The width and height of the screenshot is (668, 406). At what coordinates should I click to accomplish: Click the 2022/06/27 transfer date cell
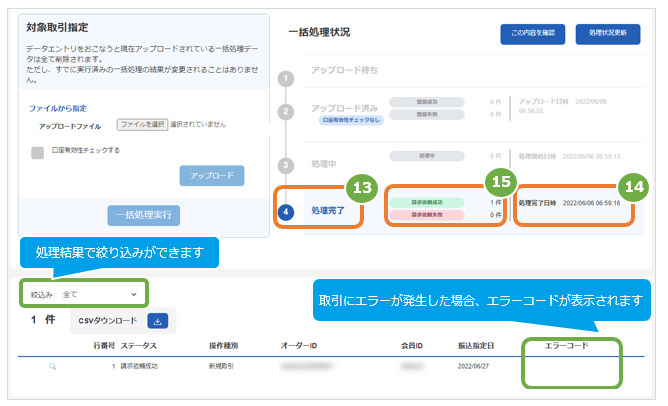pyautogui.click(x=473, y=366)
